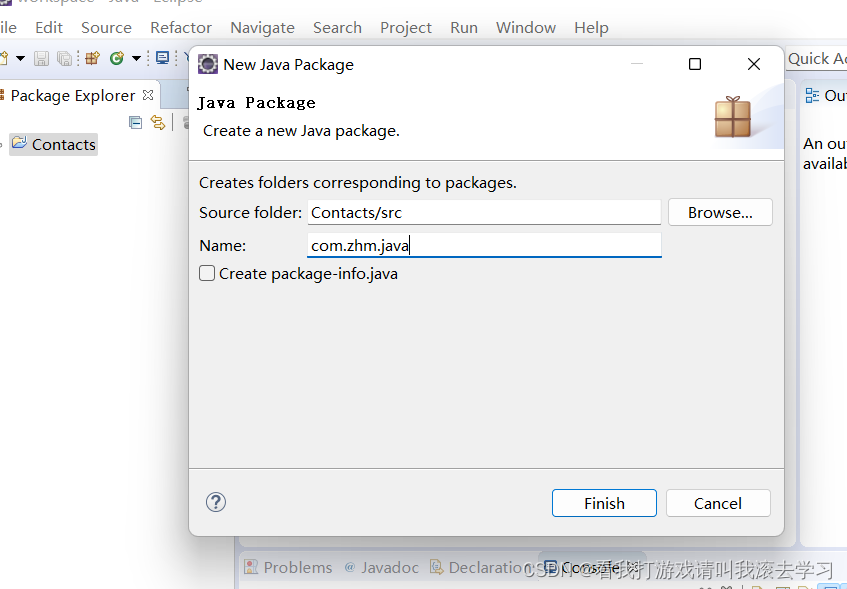Screen dimensions: 847x589
Task: Enable Create package-info.java checkbox
Action: click(x=207, y=273)
